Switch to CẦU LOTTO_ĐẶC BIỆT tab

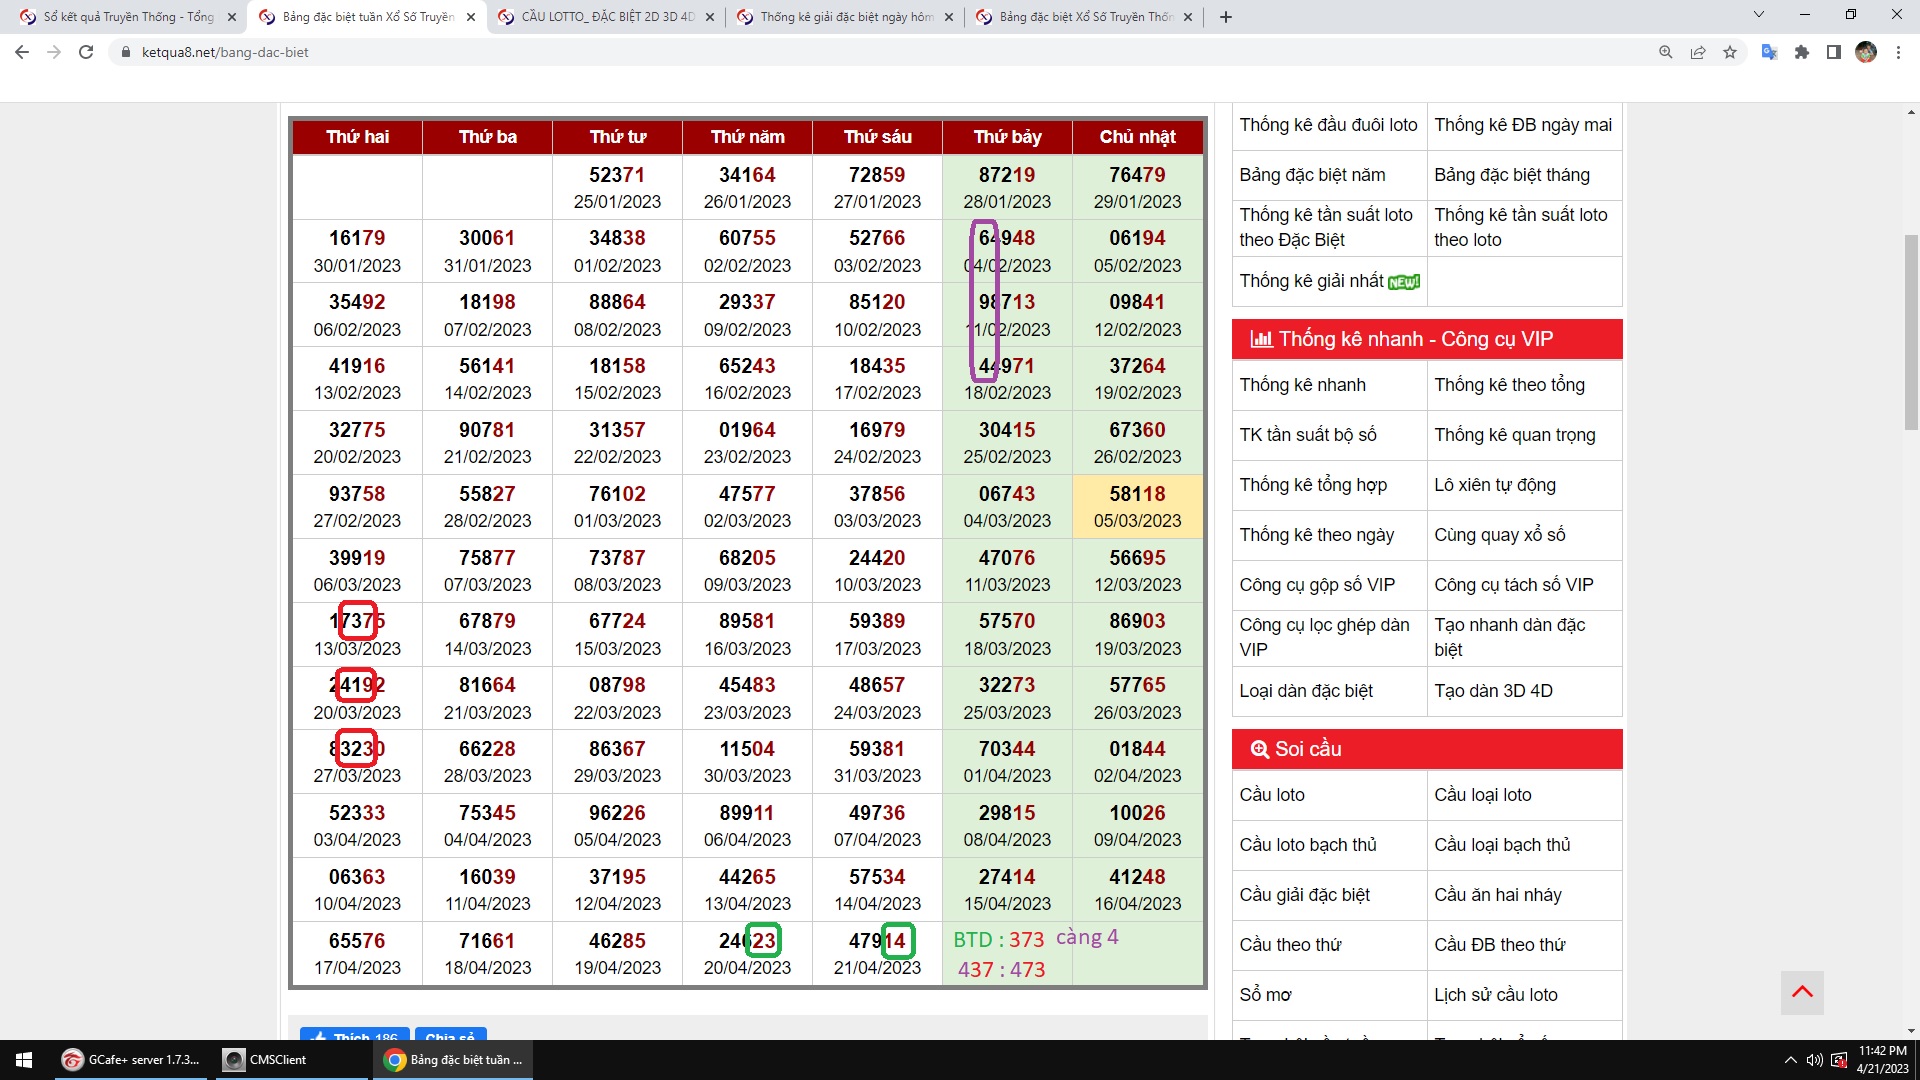[x=606, y=17]
